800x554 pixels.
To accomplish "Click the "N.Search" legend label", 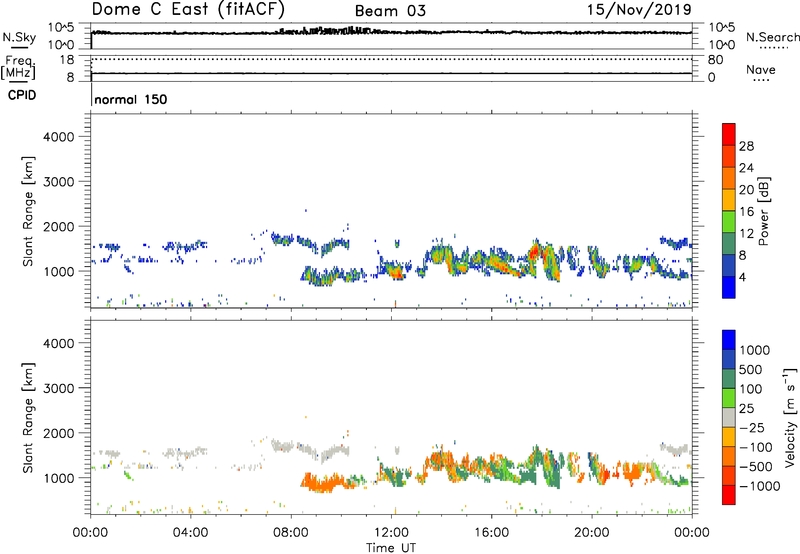I will pos(772,37).
